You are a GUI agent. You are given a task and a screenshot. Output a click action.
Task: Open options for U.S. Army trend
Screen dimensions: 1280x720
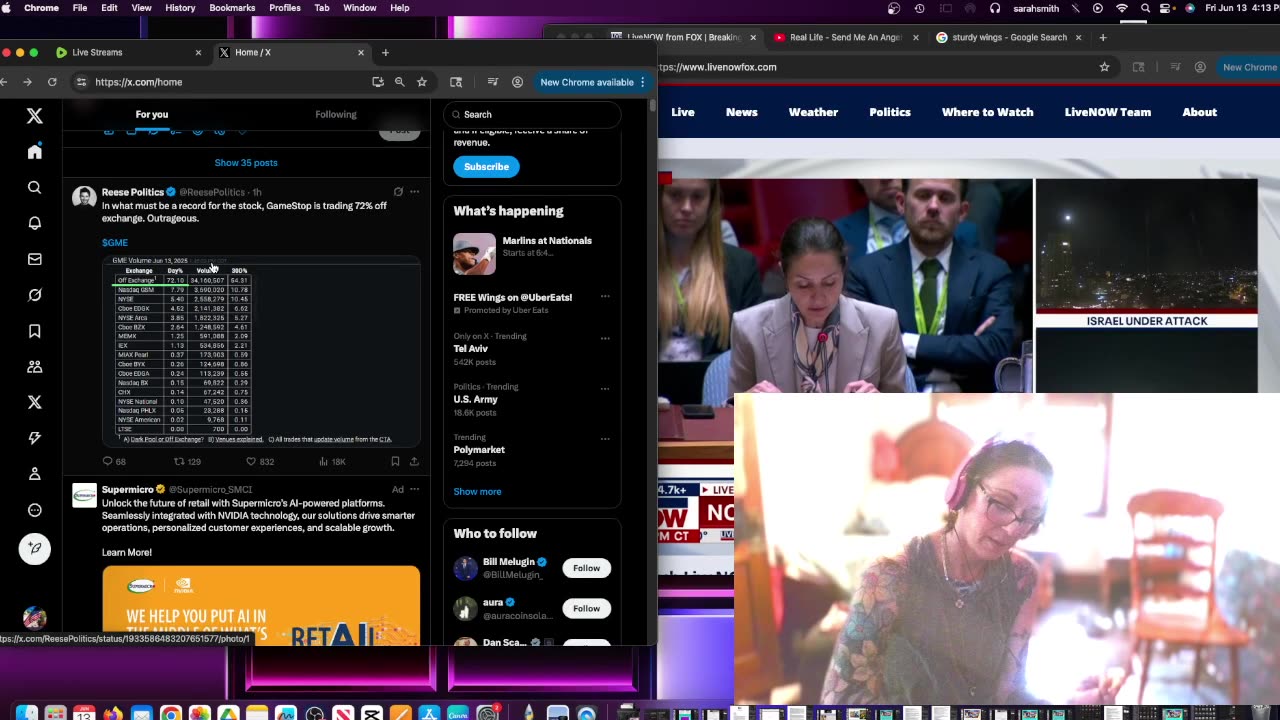[x=605, y=388]
